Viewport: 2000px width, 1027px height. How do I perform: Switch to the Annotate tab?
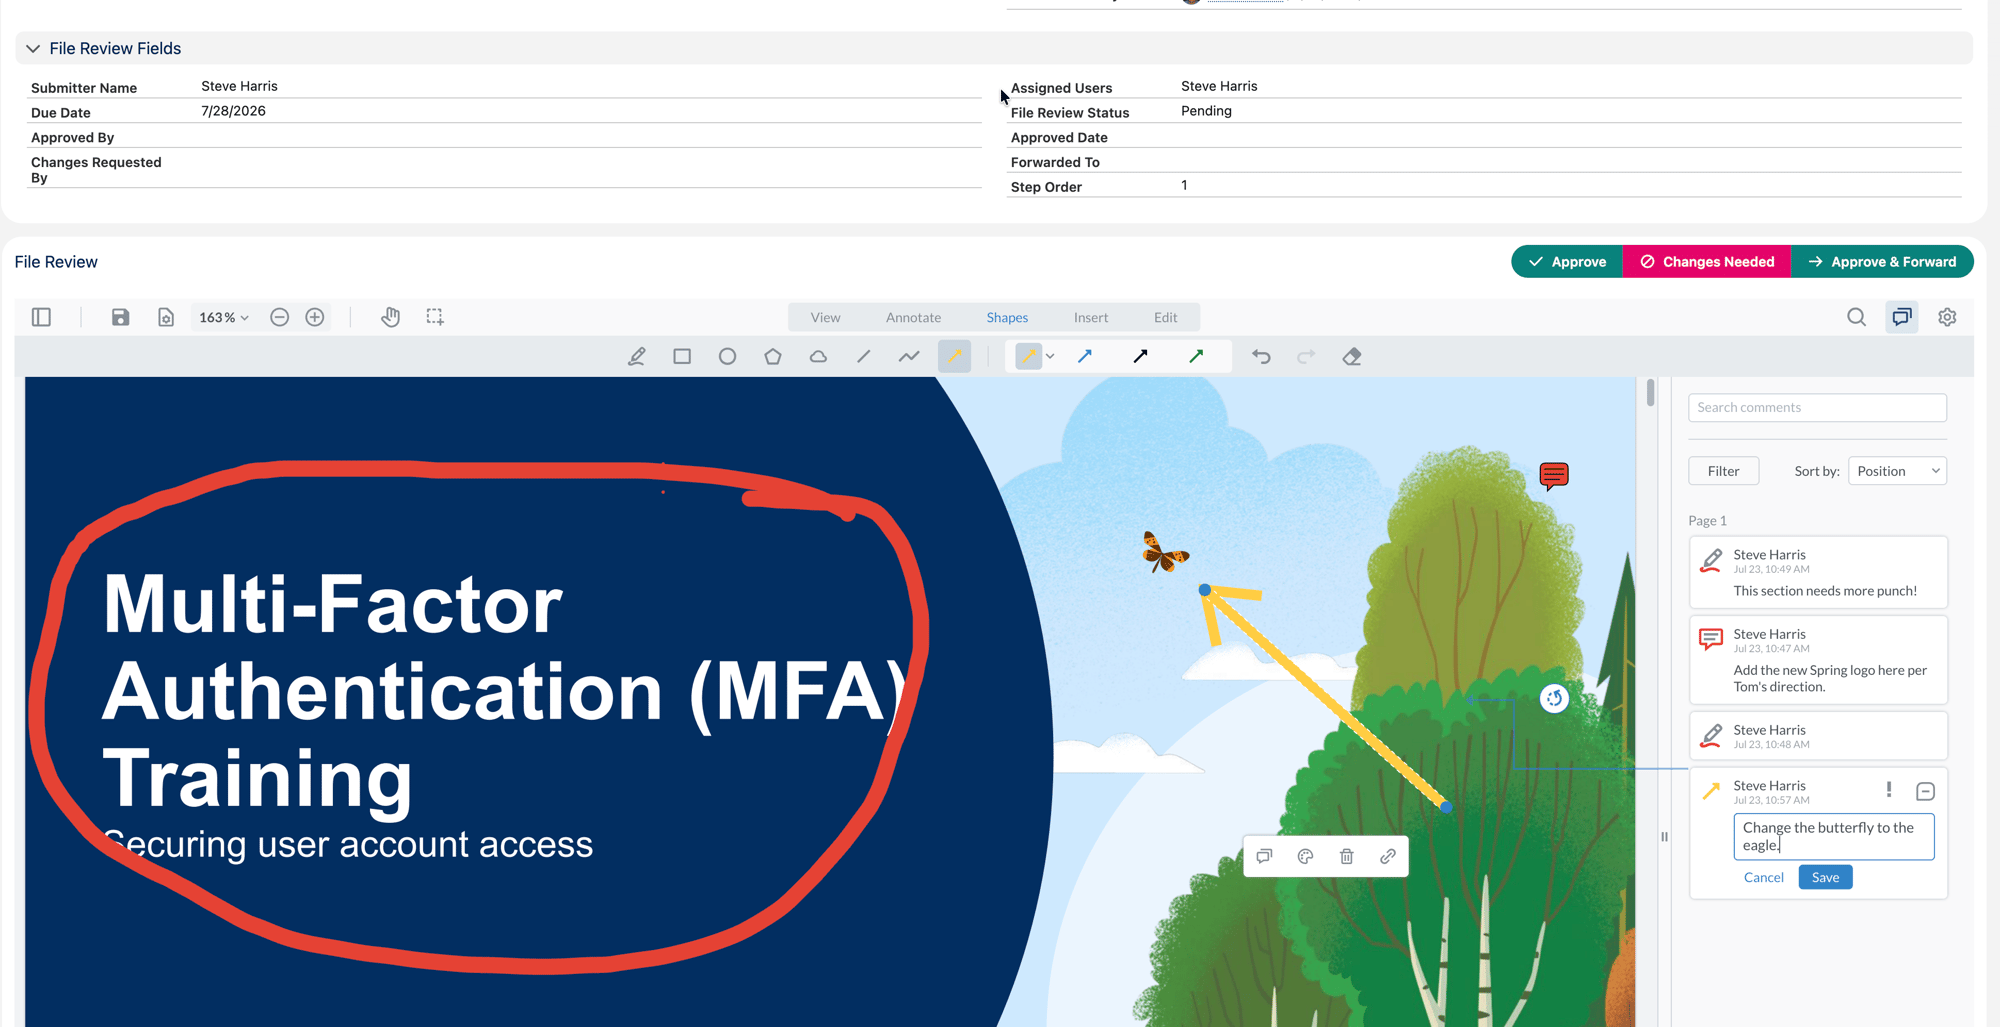click(913, 317)
